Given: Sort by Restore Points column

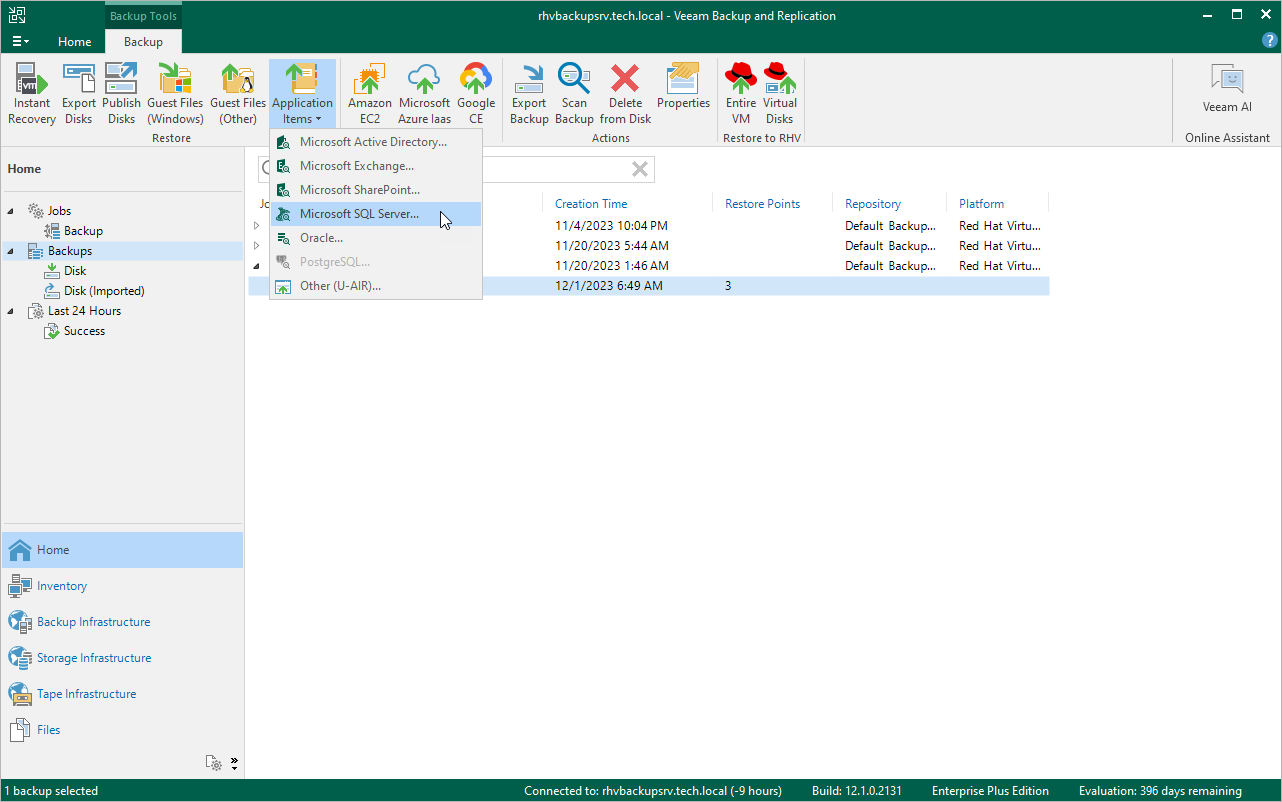Looking at the screenshot, I should (762, 204).
